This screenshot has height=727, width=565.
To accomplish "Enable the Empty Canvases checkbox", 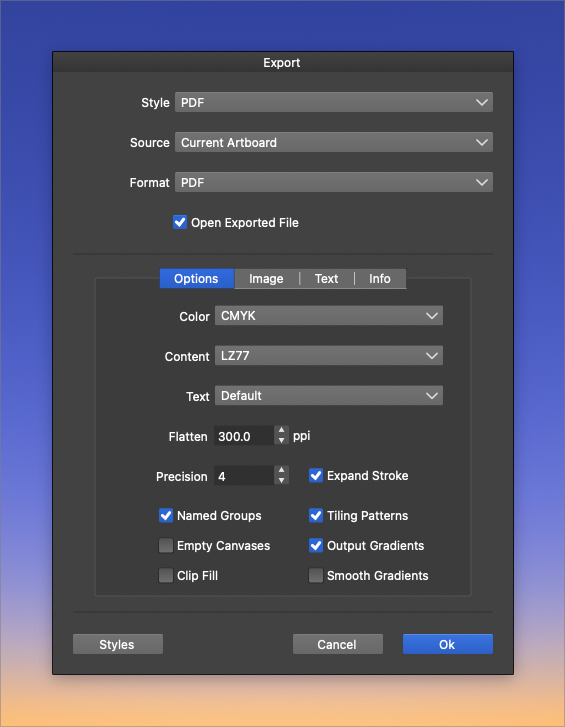I will 165,545.
